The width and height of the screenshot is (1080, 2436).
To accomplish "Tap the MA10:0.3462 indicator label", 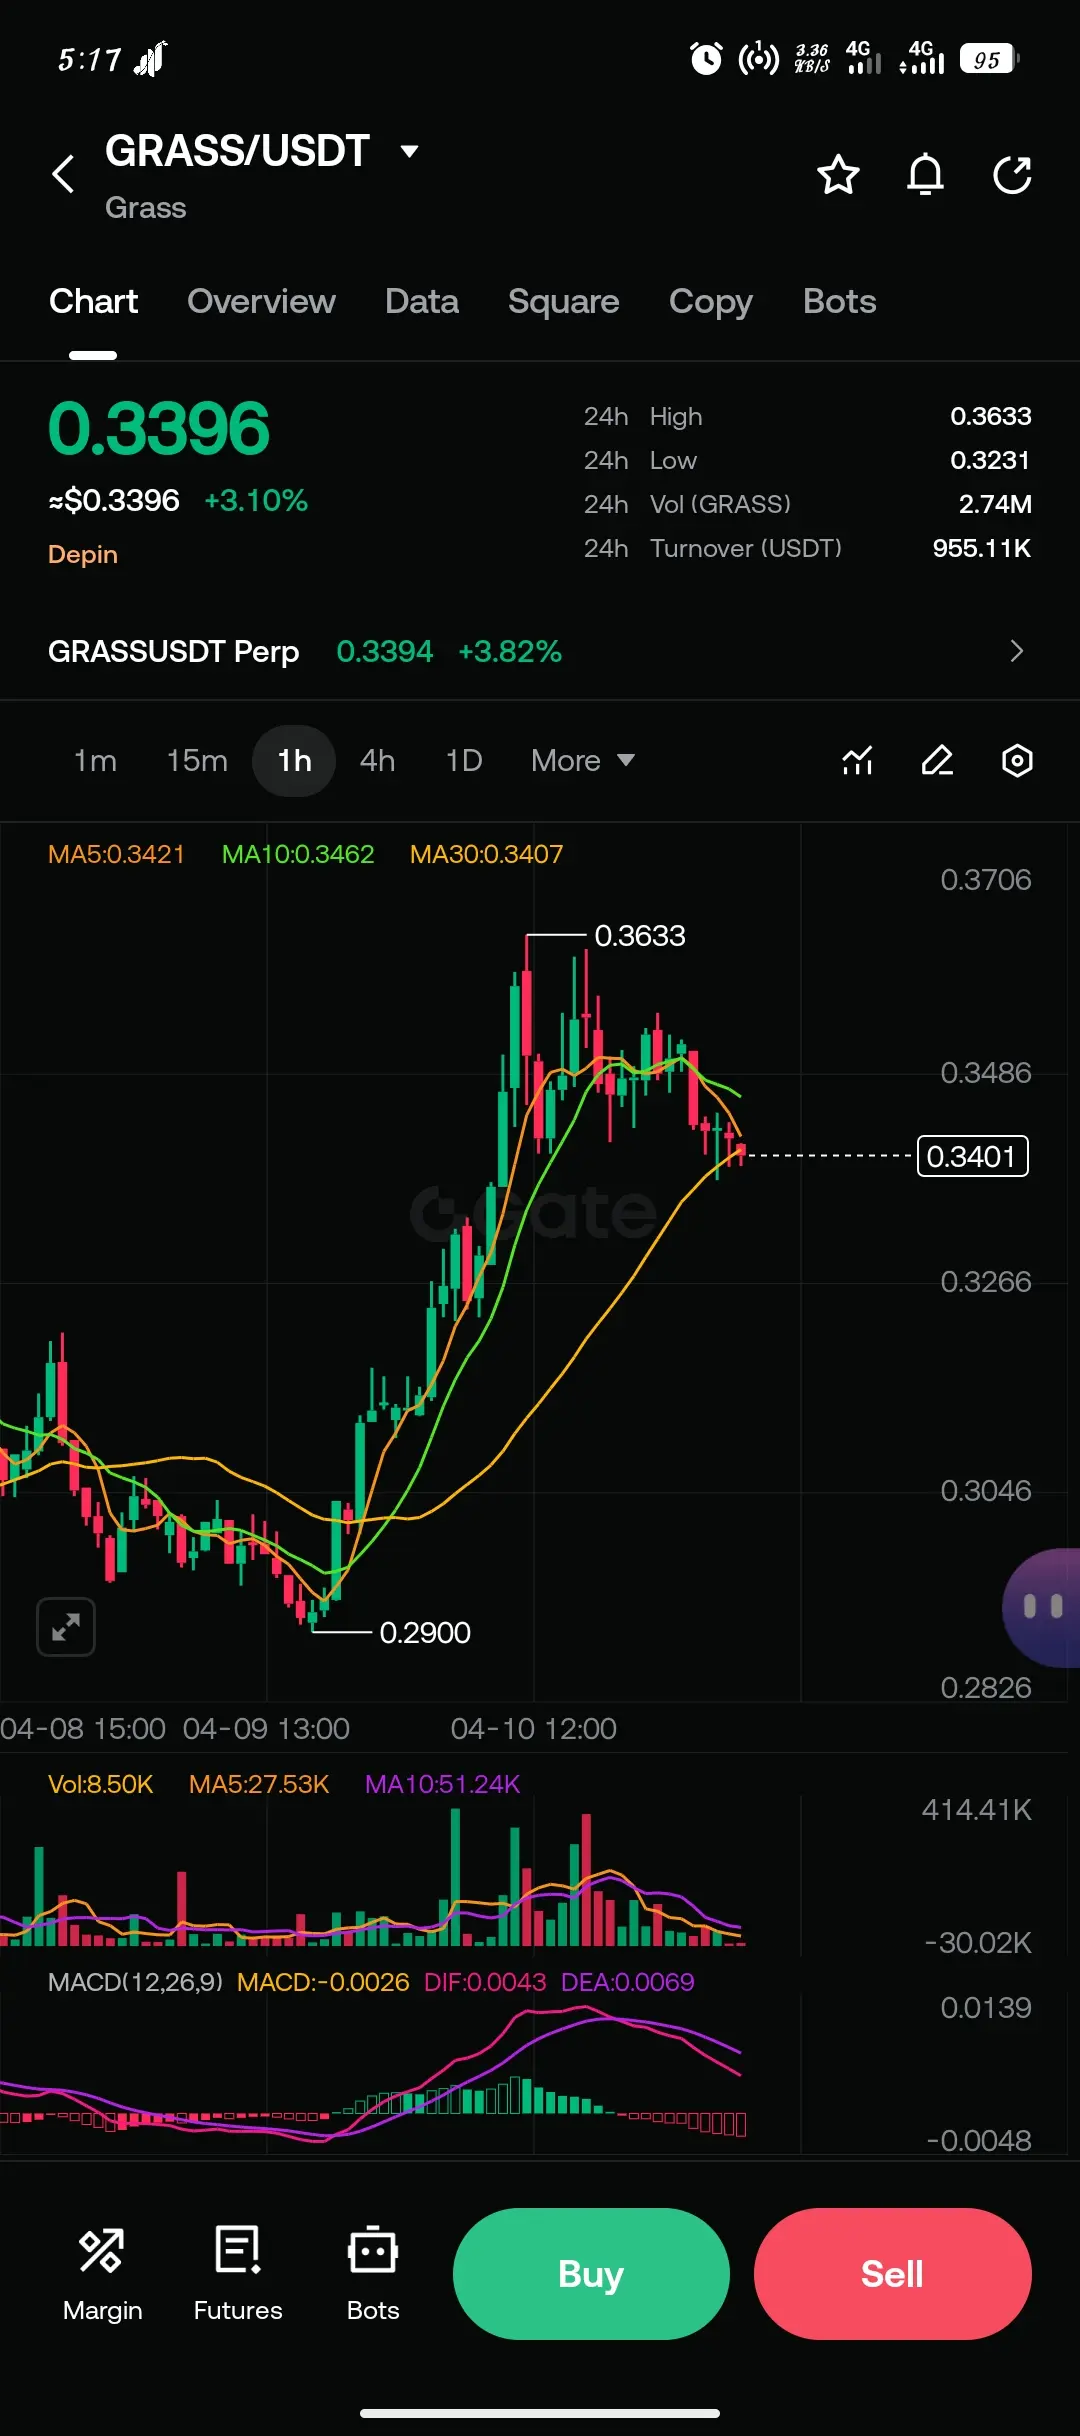I will point(298,854).
